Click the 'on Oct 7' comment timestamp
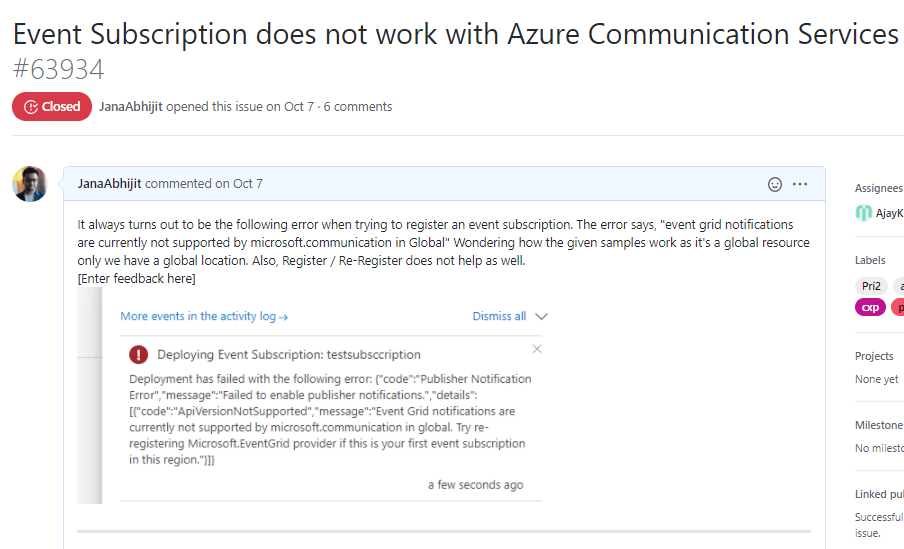 pyautogui.click(x=239, y=184)
